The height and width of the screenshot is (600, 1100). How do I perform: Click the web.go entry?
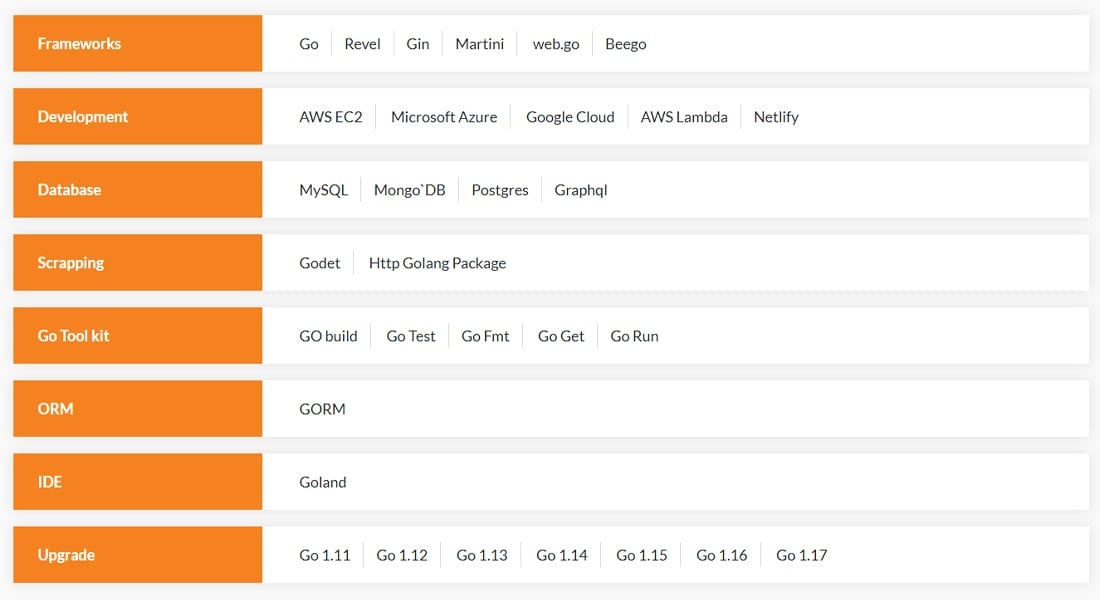(556, 44)
